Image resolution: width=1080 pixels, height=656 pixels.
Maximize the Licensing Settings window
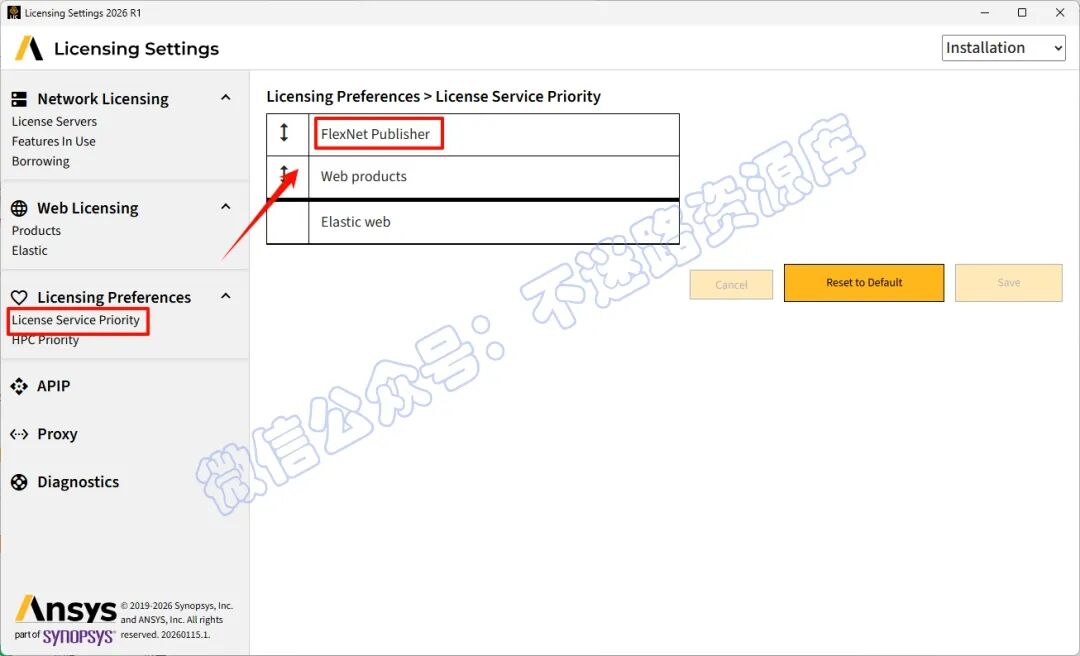pyautogui.click(x=1022, y=12)
